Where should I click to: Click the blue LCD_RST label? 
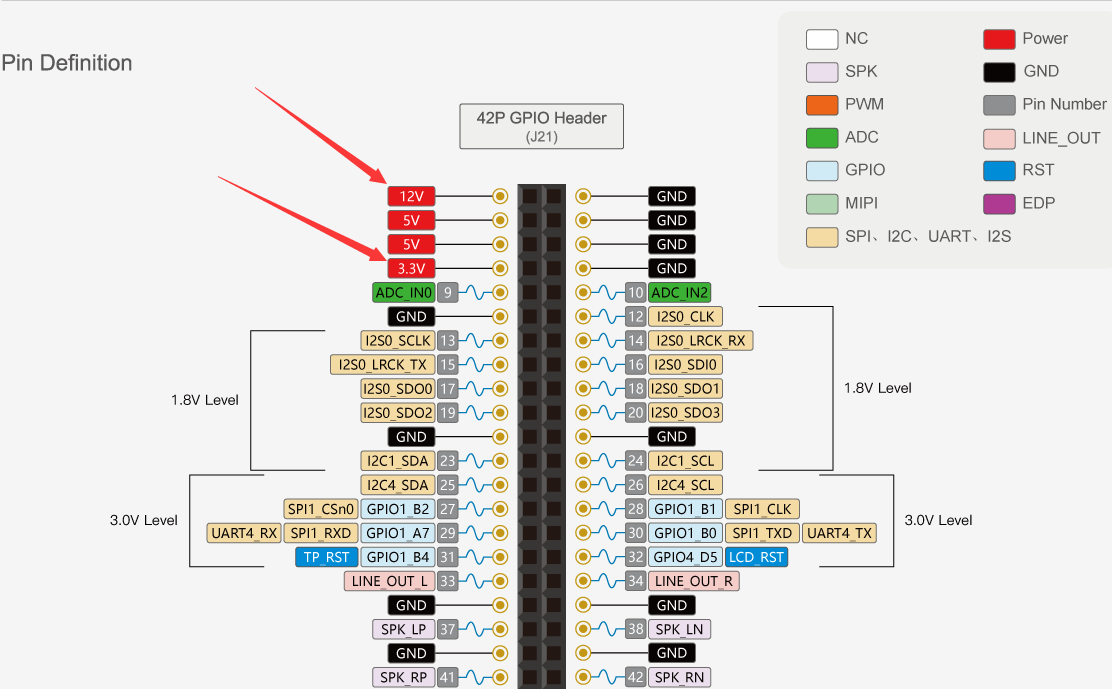point(757,557)
